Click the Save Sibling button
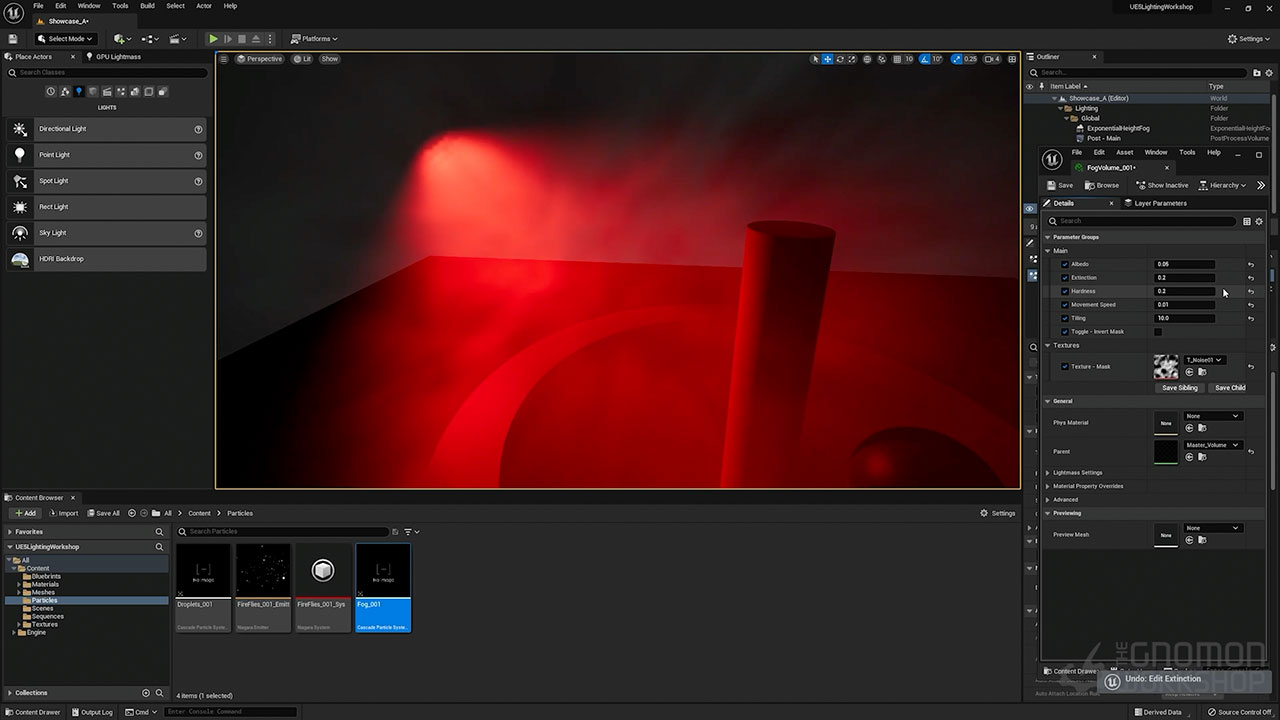Image resolution: width=1280 pixels, height=720 pixels. 1179,388
